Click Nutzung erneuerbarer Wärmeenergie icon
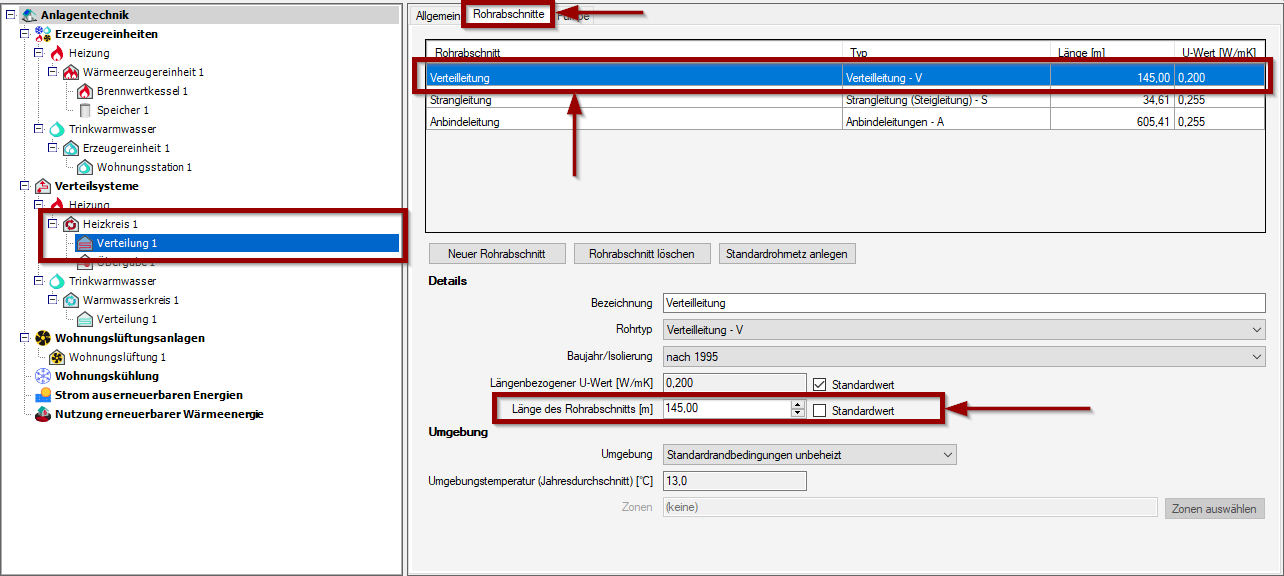 43,414
